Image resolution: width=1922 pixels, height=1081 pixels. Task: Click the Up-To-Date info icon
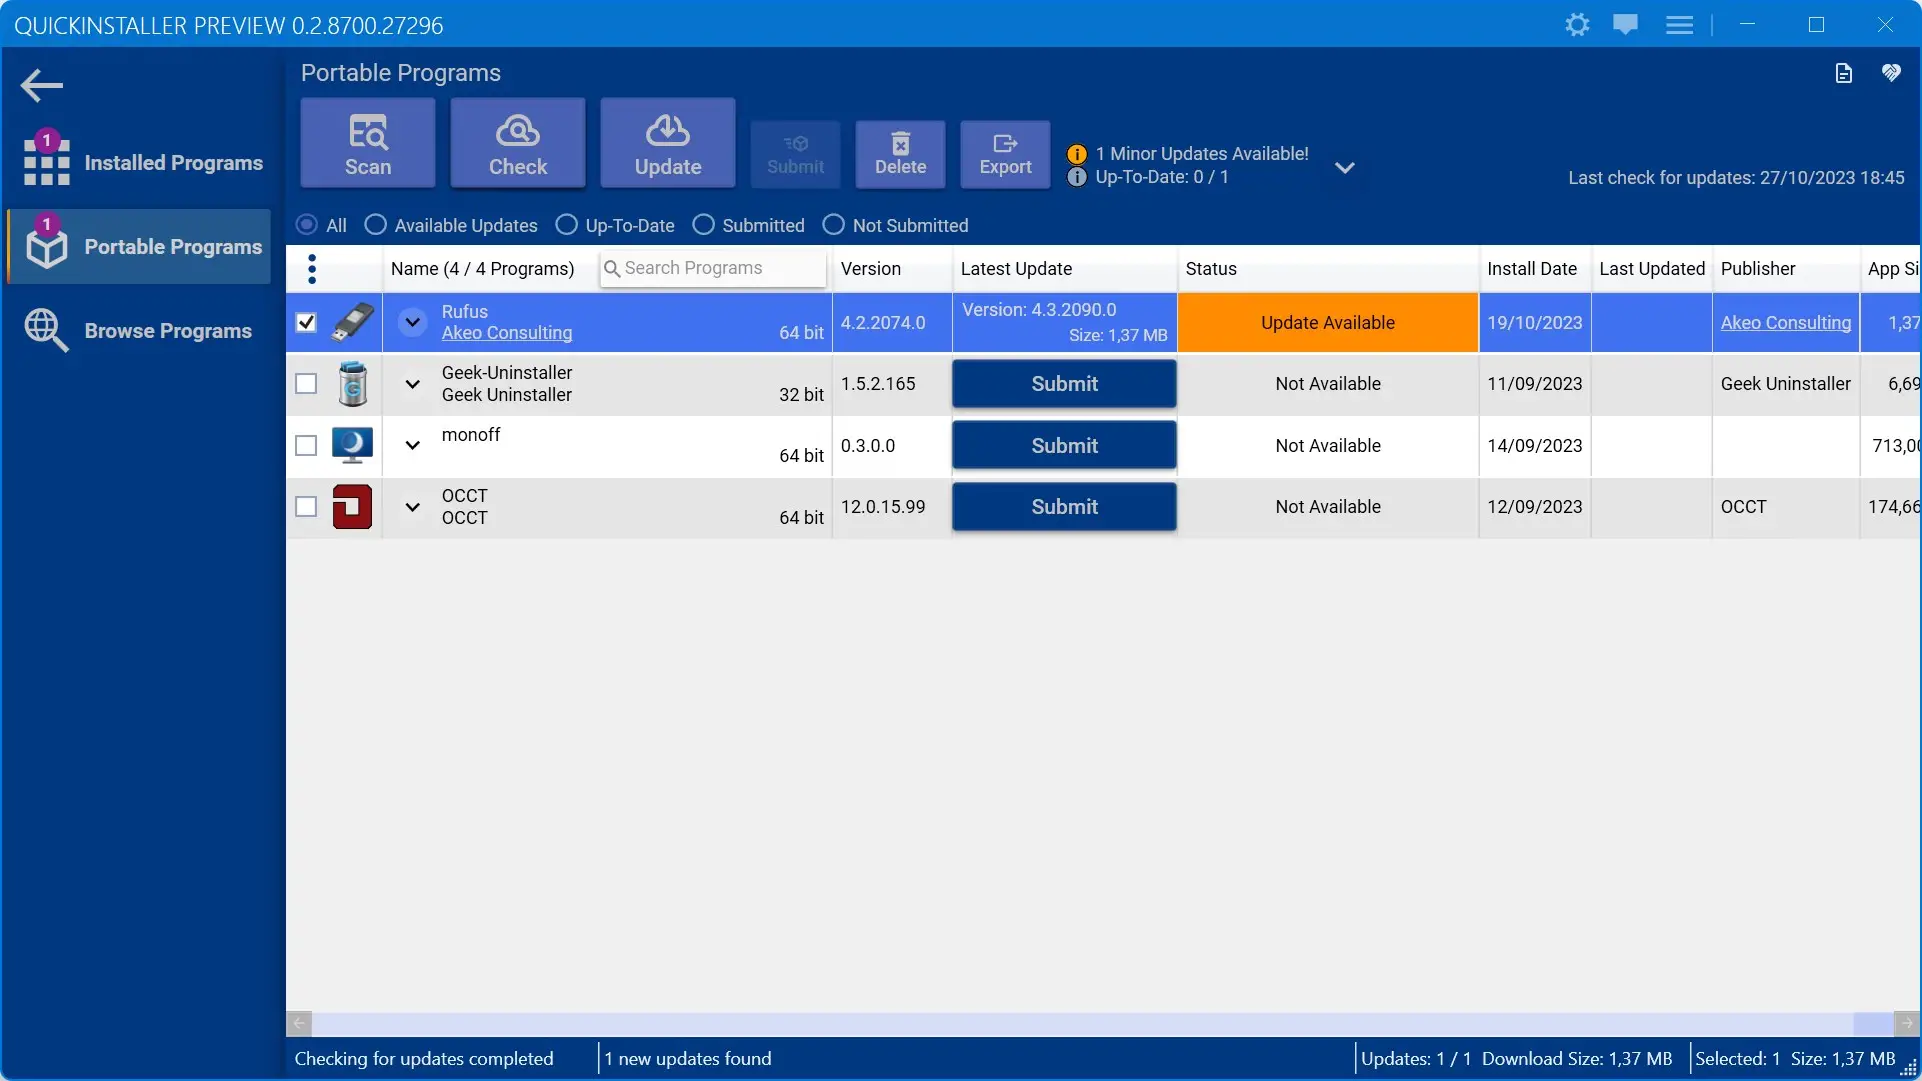[x=1077, y=177]
